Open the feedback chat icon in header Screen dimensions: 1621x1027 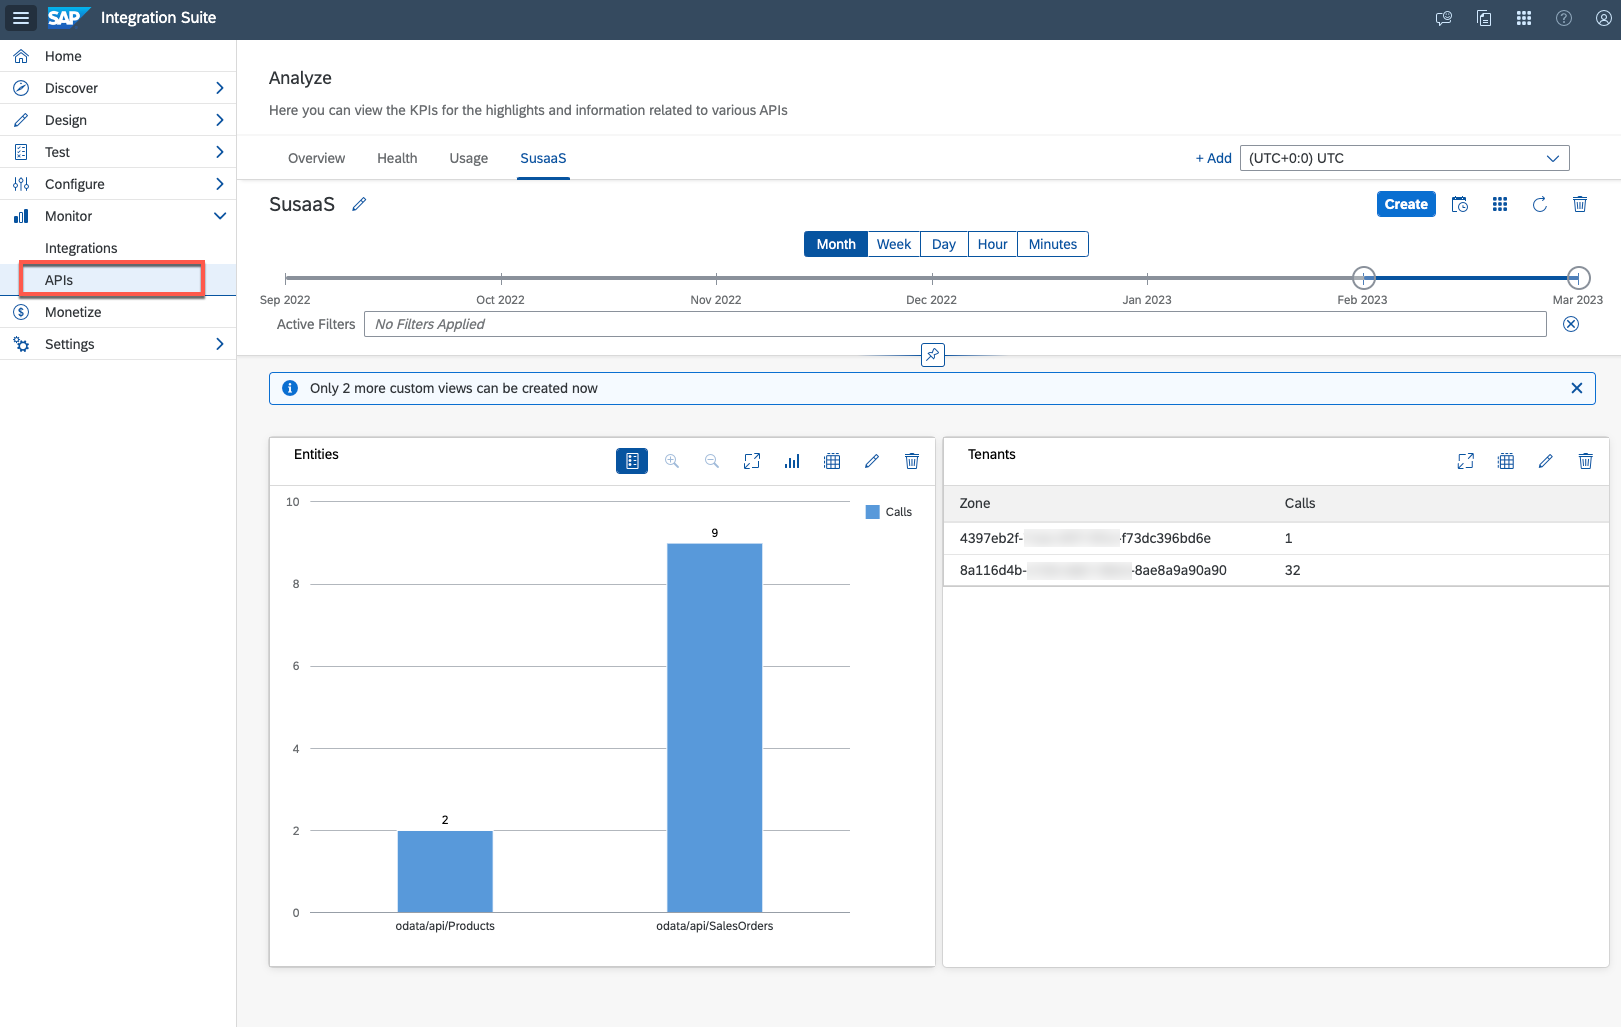tap(1443, 18)
